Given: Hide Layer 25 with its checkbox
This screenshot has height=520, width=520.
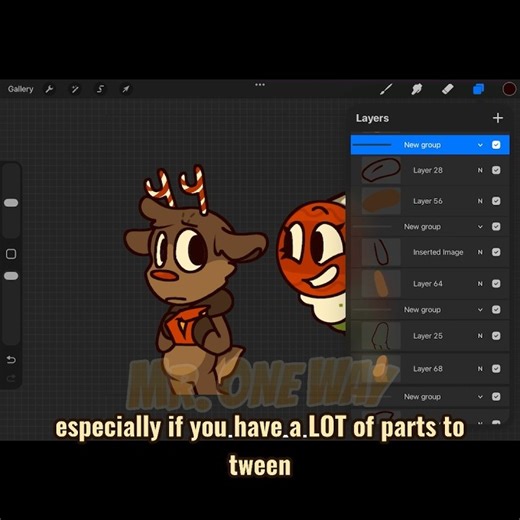Looking at the screenshot, I should pyautogui.click(x=496, y=336).
